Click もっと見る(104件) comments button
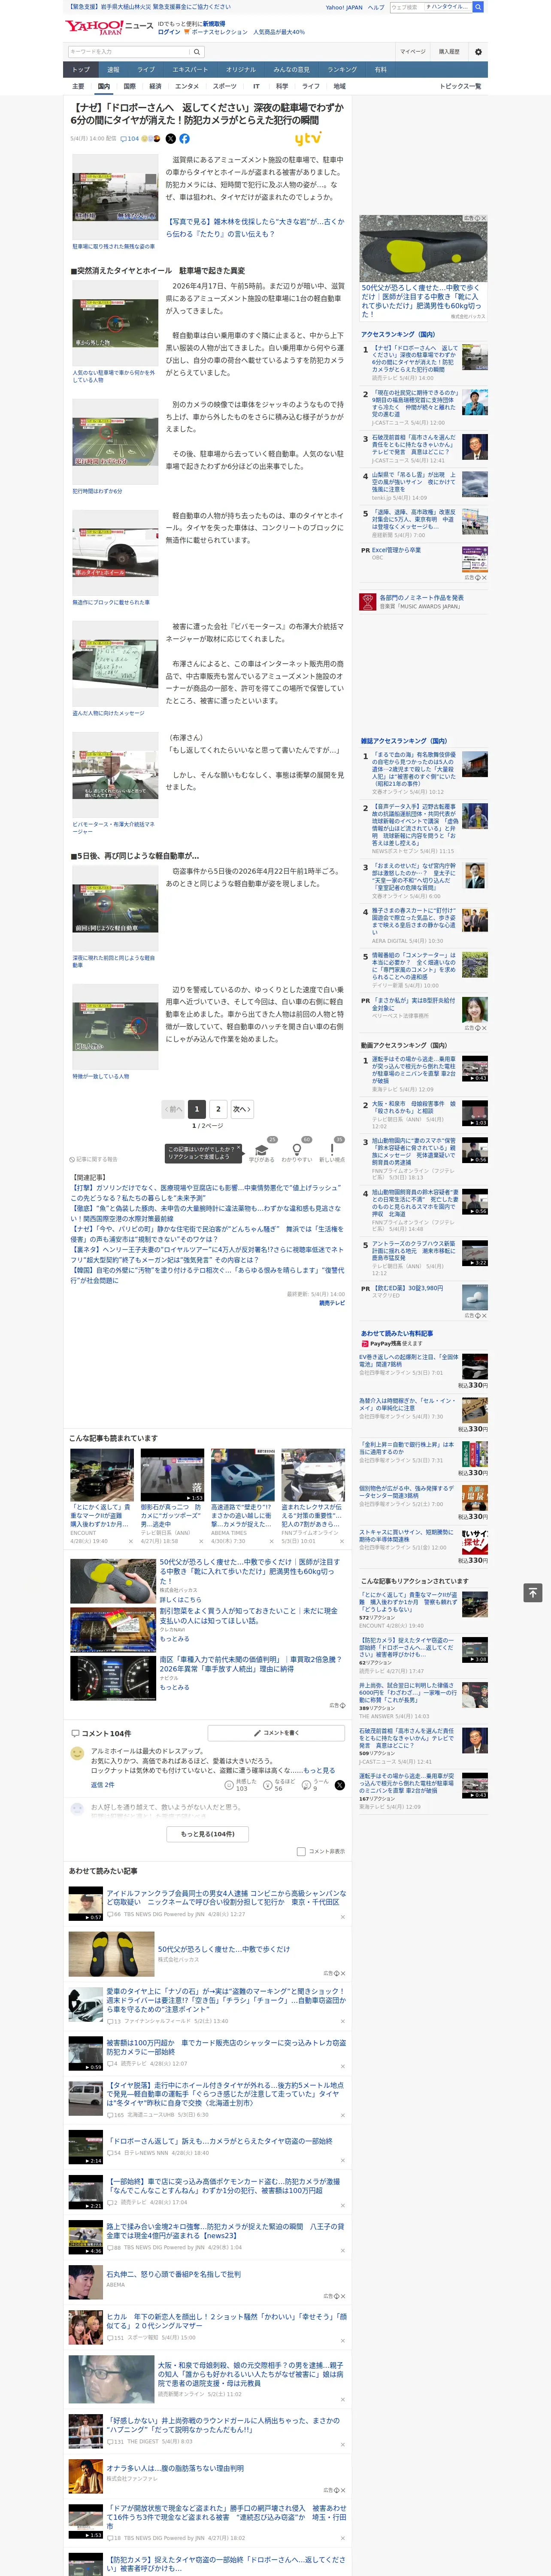The image size is (551, 2576). (x=208, y=1834)
